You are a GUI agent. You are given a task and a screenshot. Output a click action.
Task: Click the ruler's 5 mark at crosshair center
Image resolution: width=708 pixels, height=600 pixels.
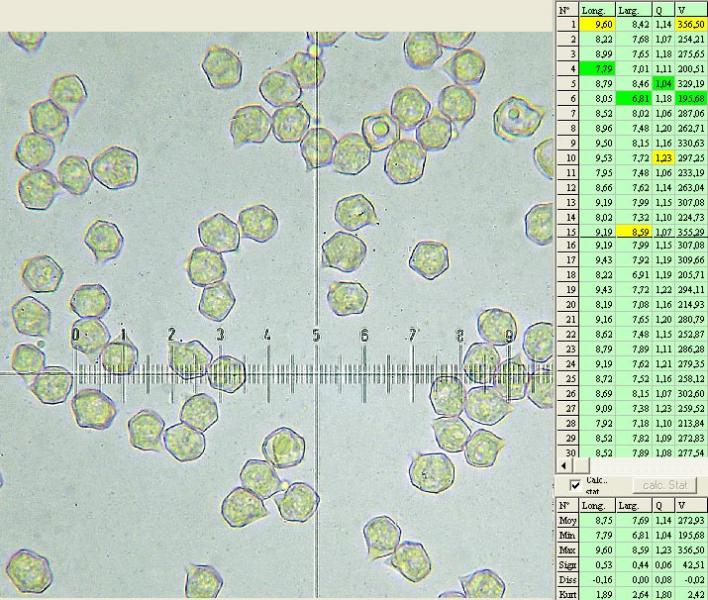(x=316, y=336)
